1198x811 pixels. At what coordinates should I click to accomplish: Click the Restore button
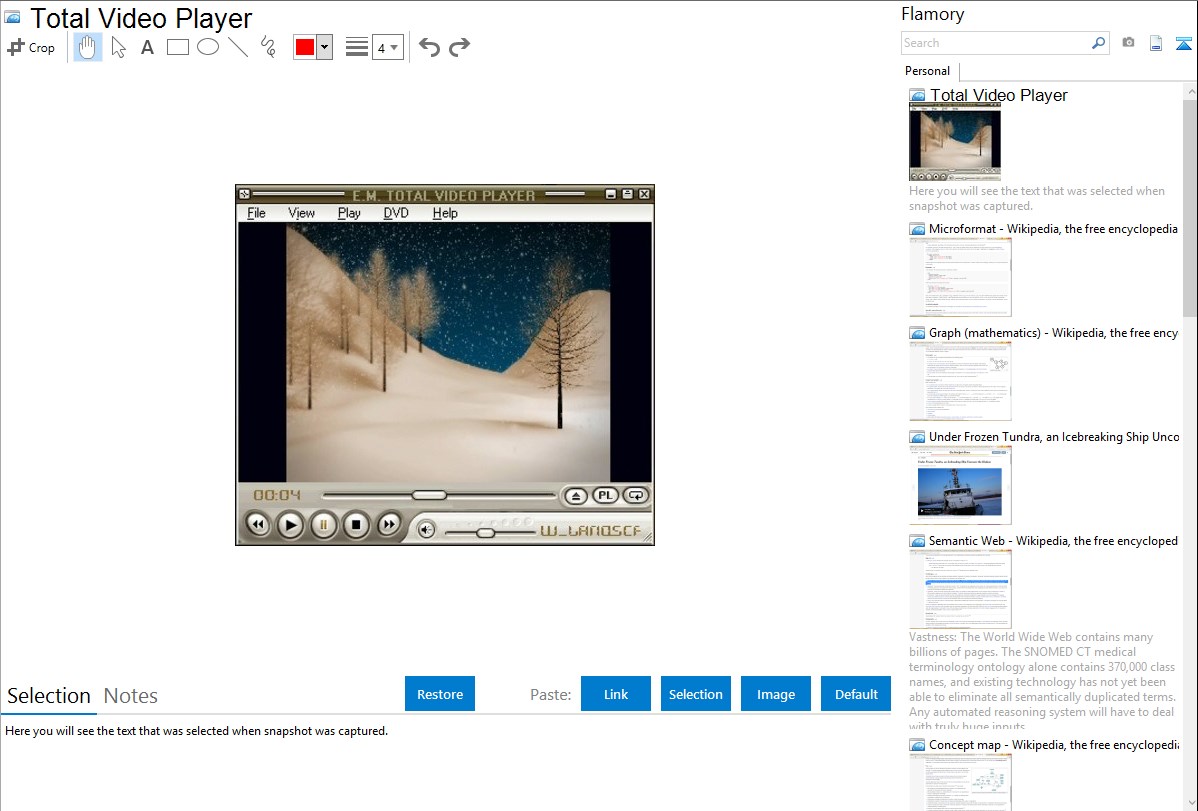point(440,694)
